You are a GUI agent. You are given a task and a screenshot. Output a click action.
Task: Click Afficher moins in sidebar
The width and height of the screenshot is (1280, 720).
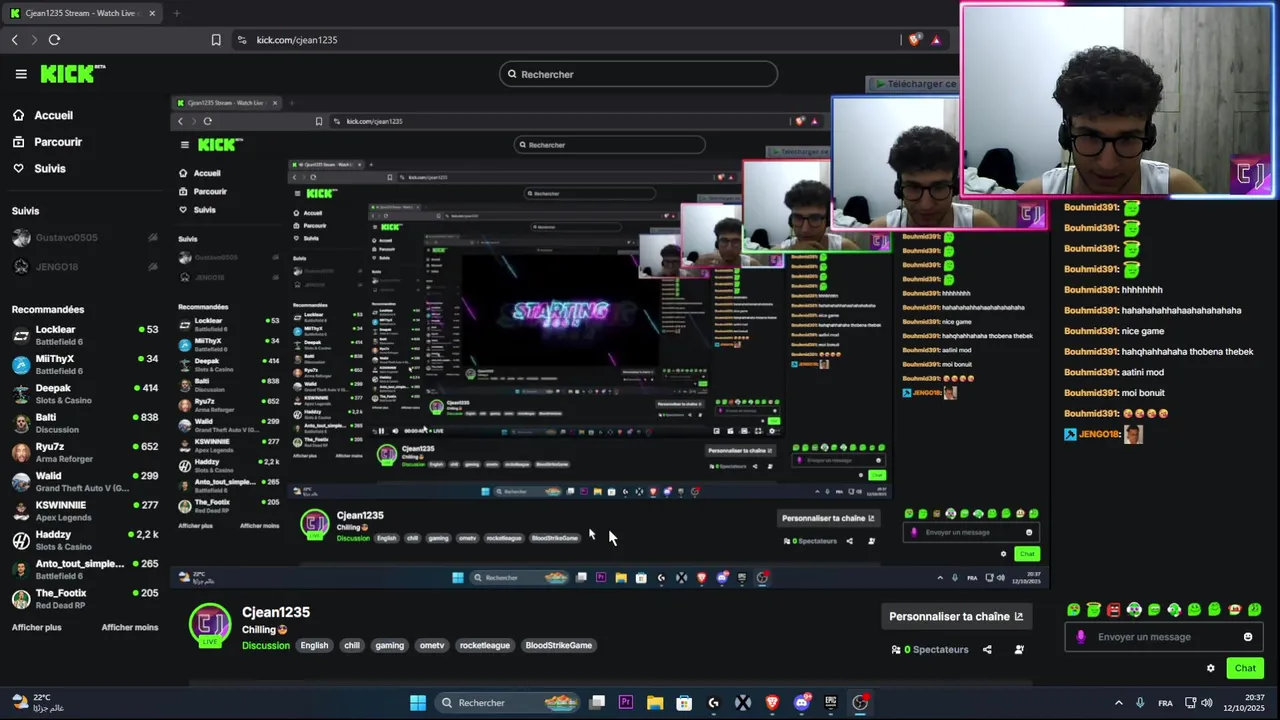click(130, 627)
